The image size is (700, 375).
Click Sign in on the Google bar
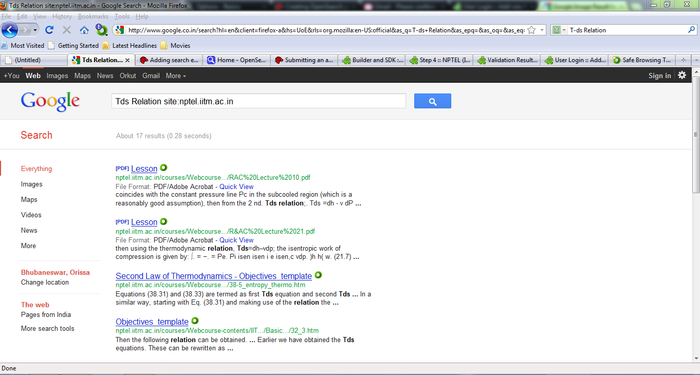659,75
